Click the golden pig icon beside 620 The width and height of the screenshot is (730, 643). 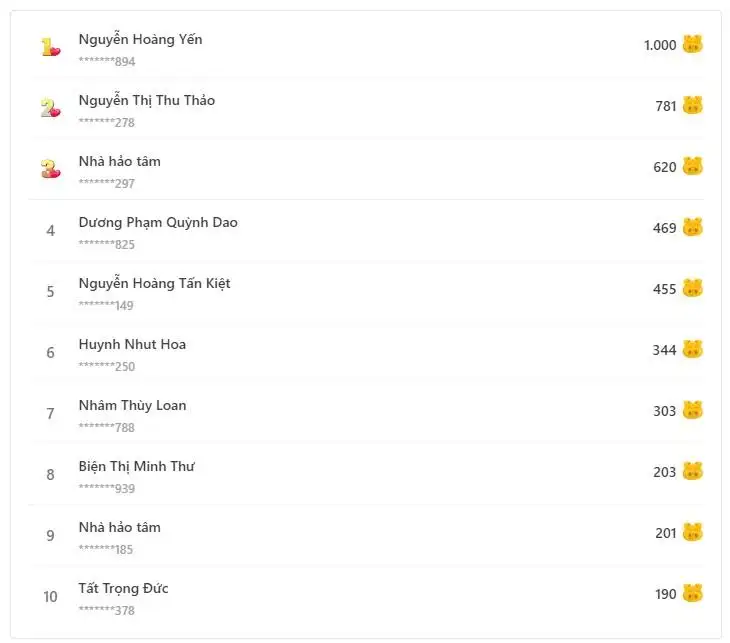[693, 166]
